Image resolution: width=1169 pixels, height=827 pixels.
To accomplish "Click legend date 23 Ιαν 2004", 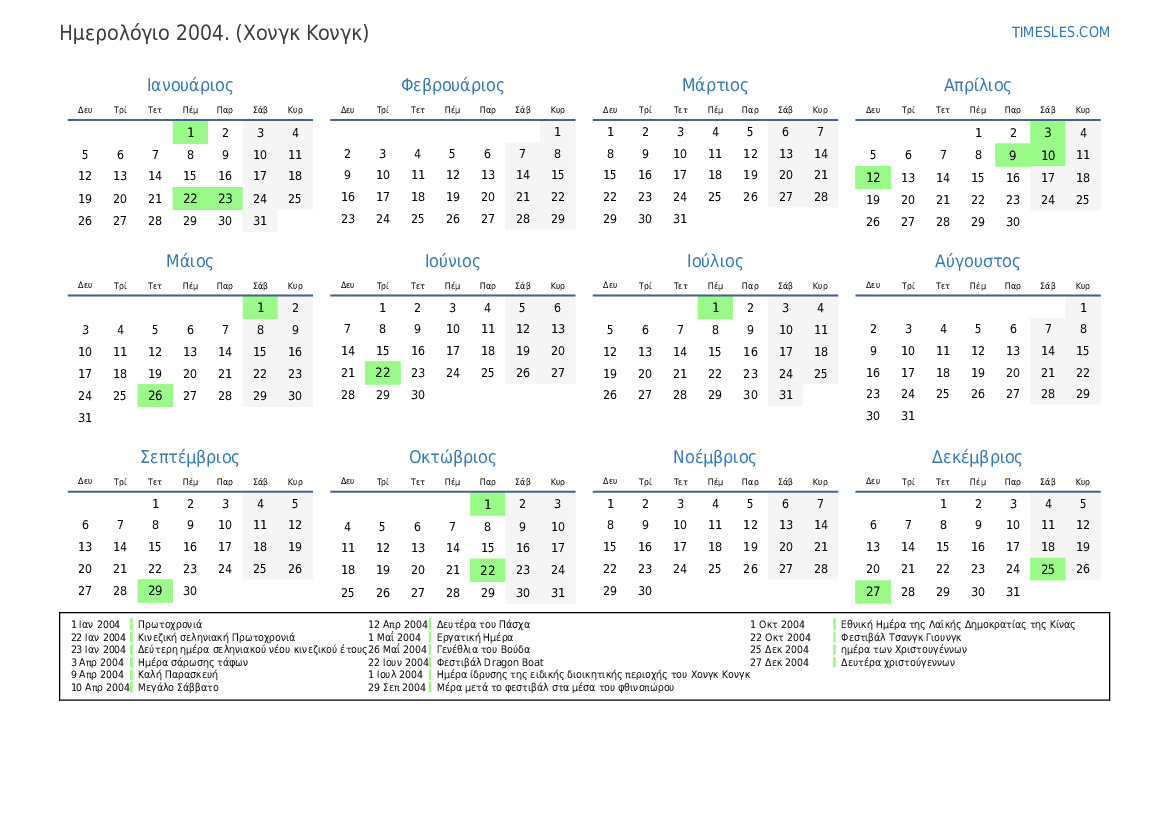I will tap(98, 650).
